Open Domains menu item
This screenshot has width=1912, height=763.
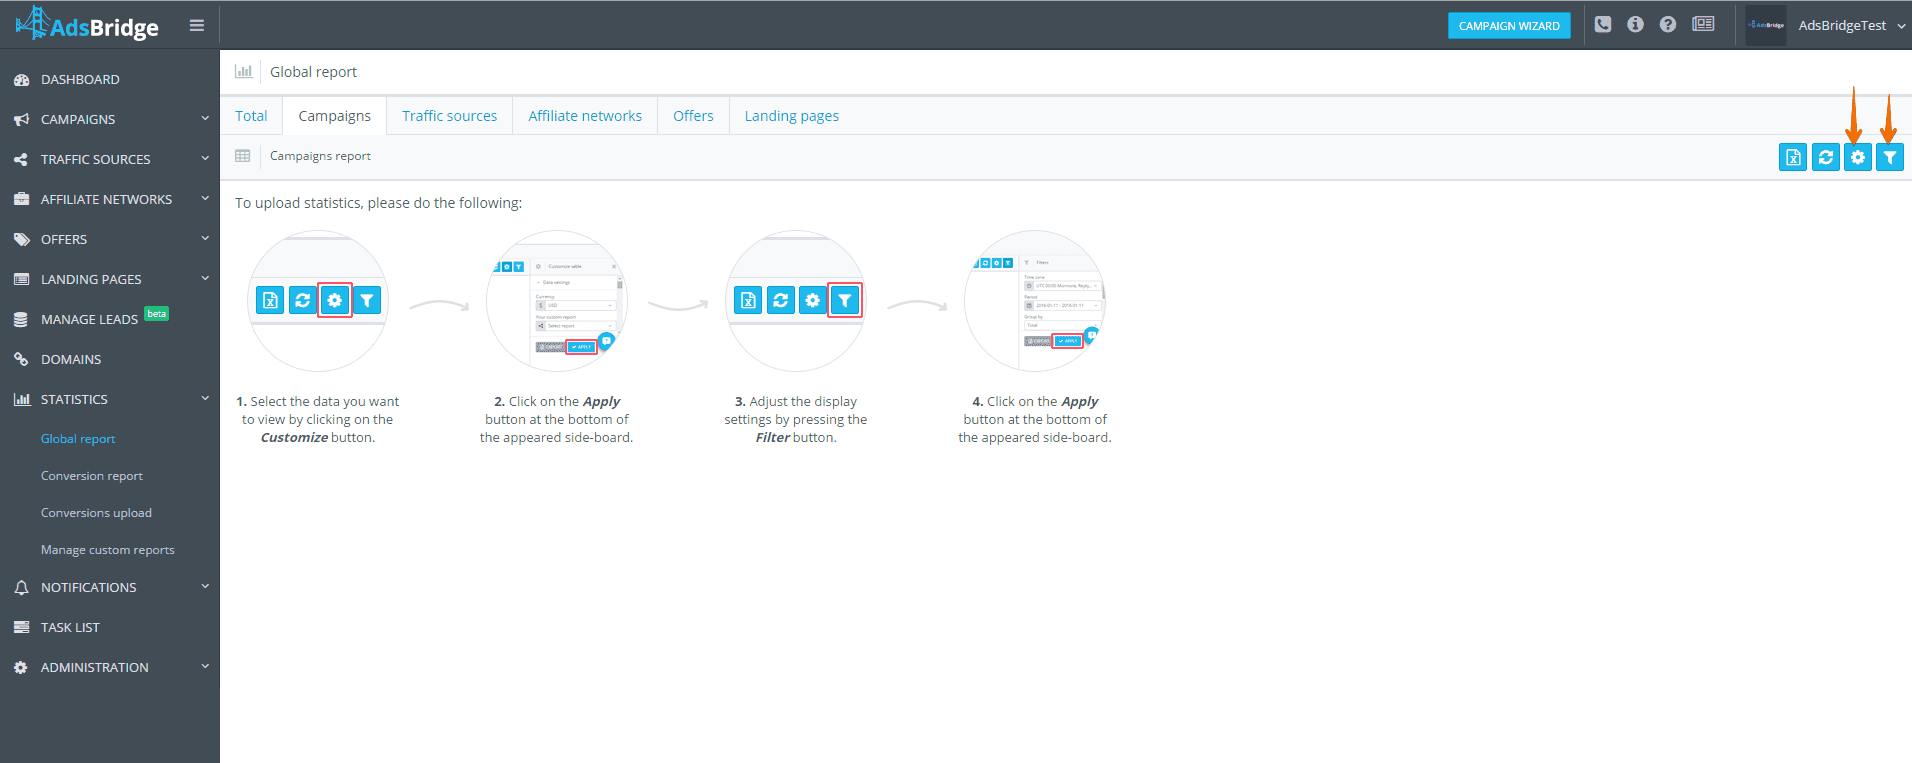click(71, 360)
